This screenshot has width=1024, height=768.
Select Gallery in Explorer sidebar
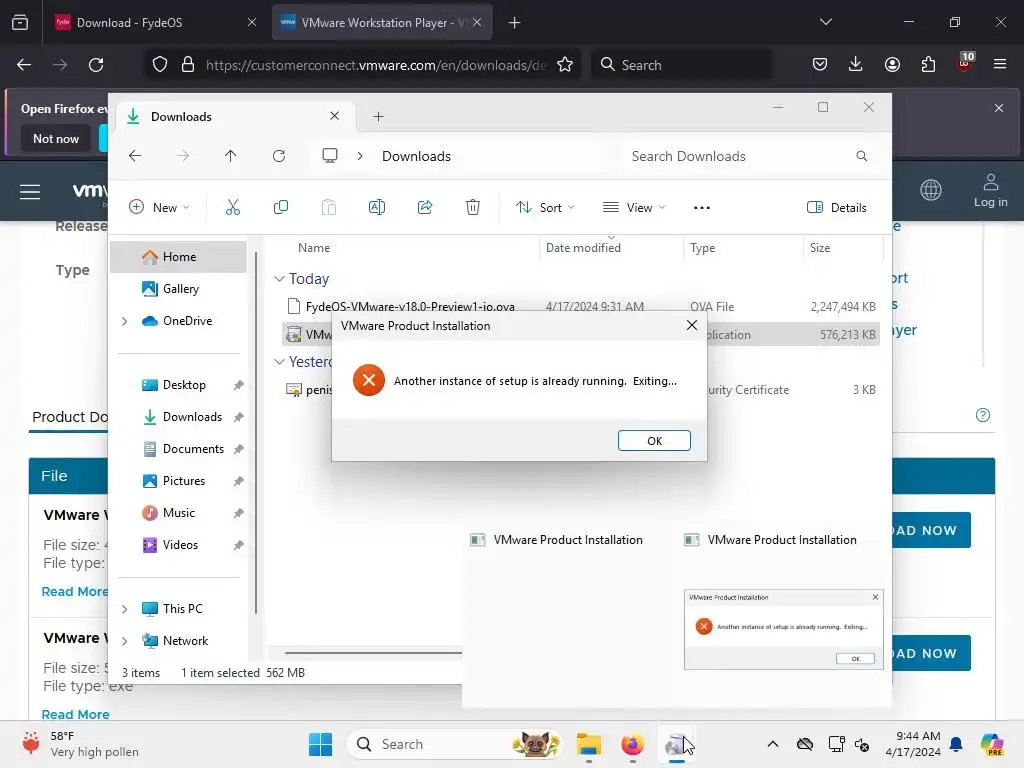(x=178, y=289)
